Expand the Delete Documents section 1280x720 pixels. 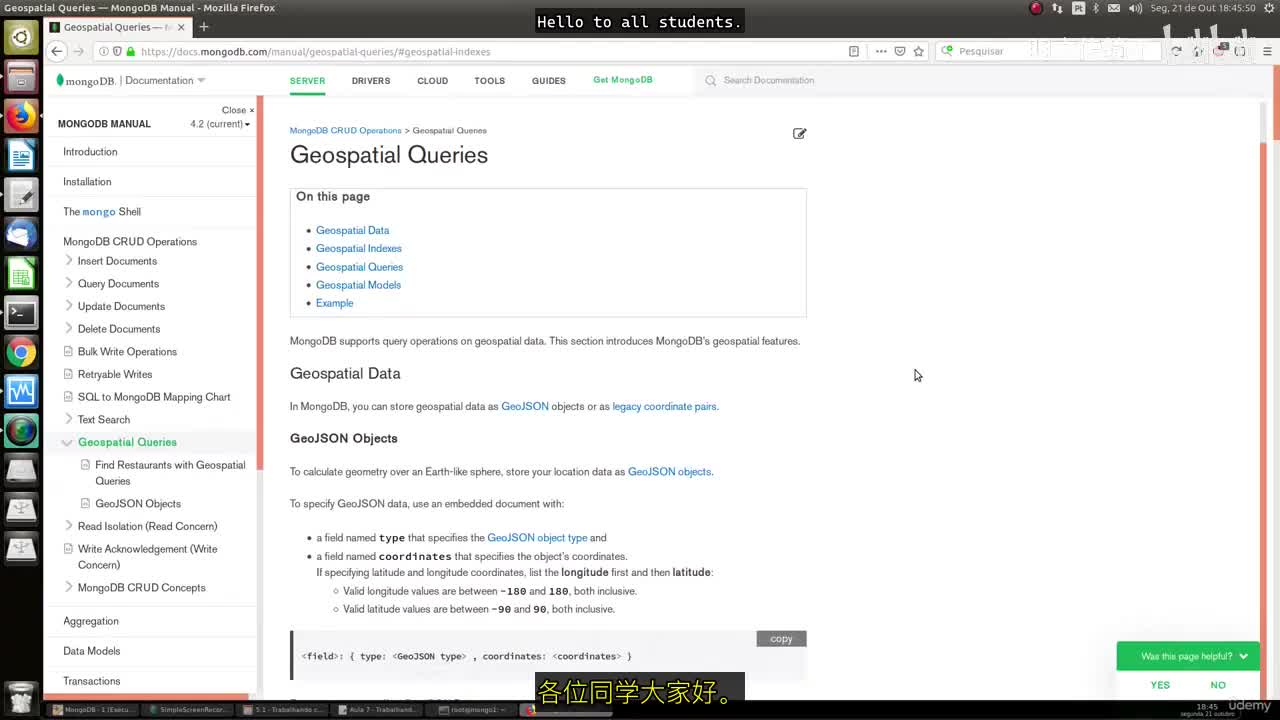click(69, 329)
